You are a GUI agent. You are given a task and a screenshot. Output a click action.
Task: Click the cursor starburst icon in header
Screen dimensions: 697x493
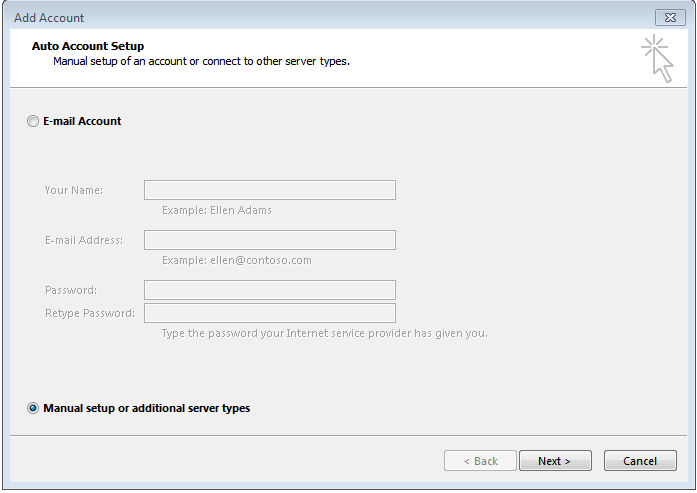(657, 57)
